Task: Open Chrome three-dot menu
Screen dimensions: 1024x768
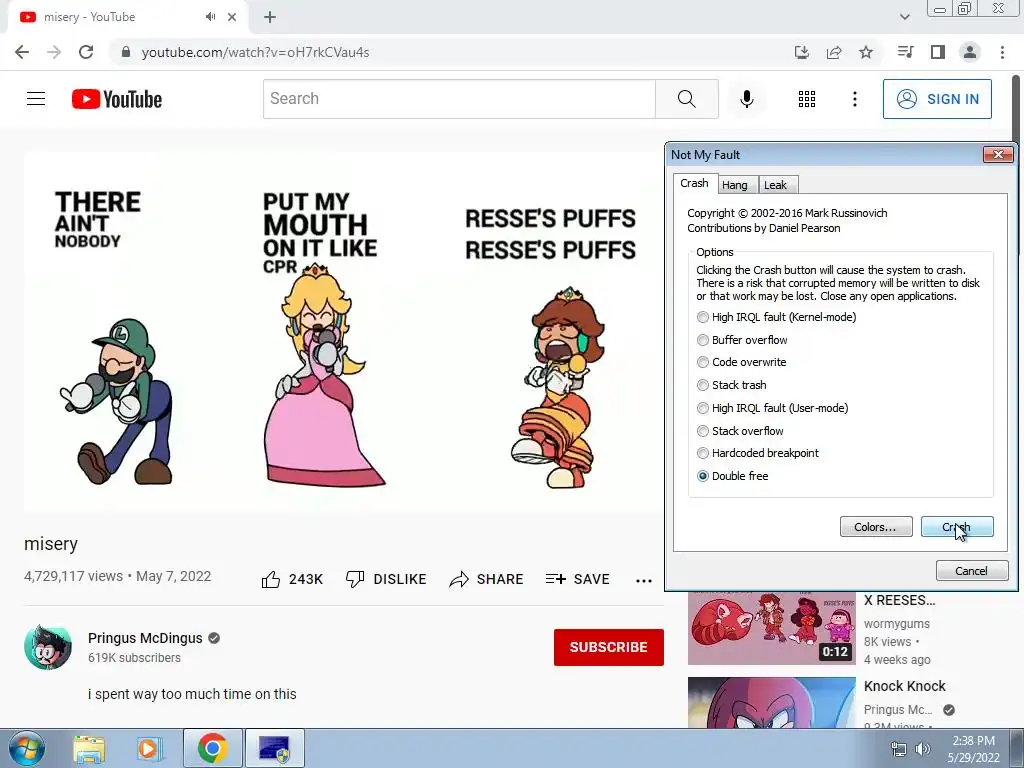Action: [x=1002, y=52]
